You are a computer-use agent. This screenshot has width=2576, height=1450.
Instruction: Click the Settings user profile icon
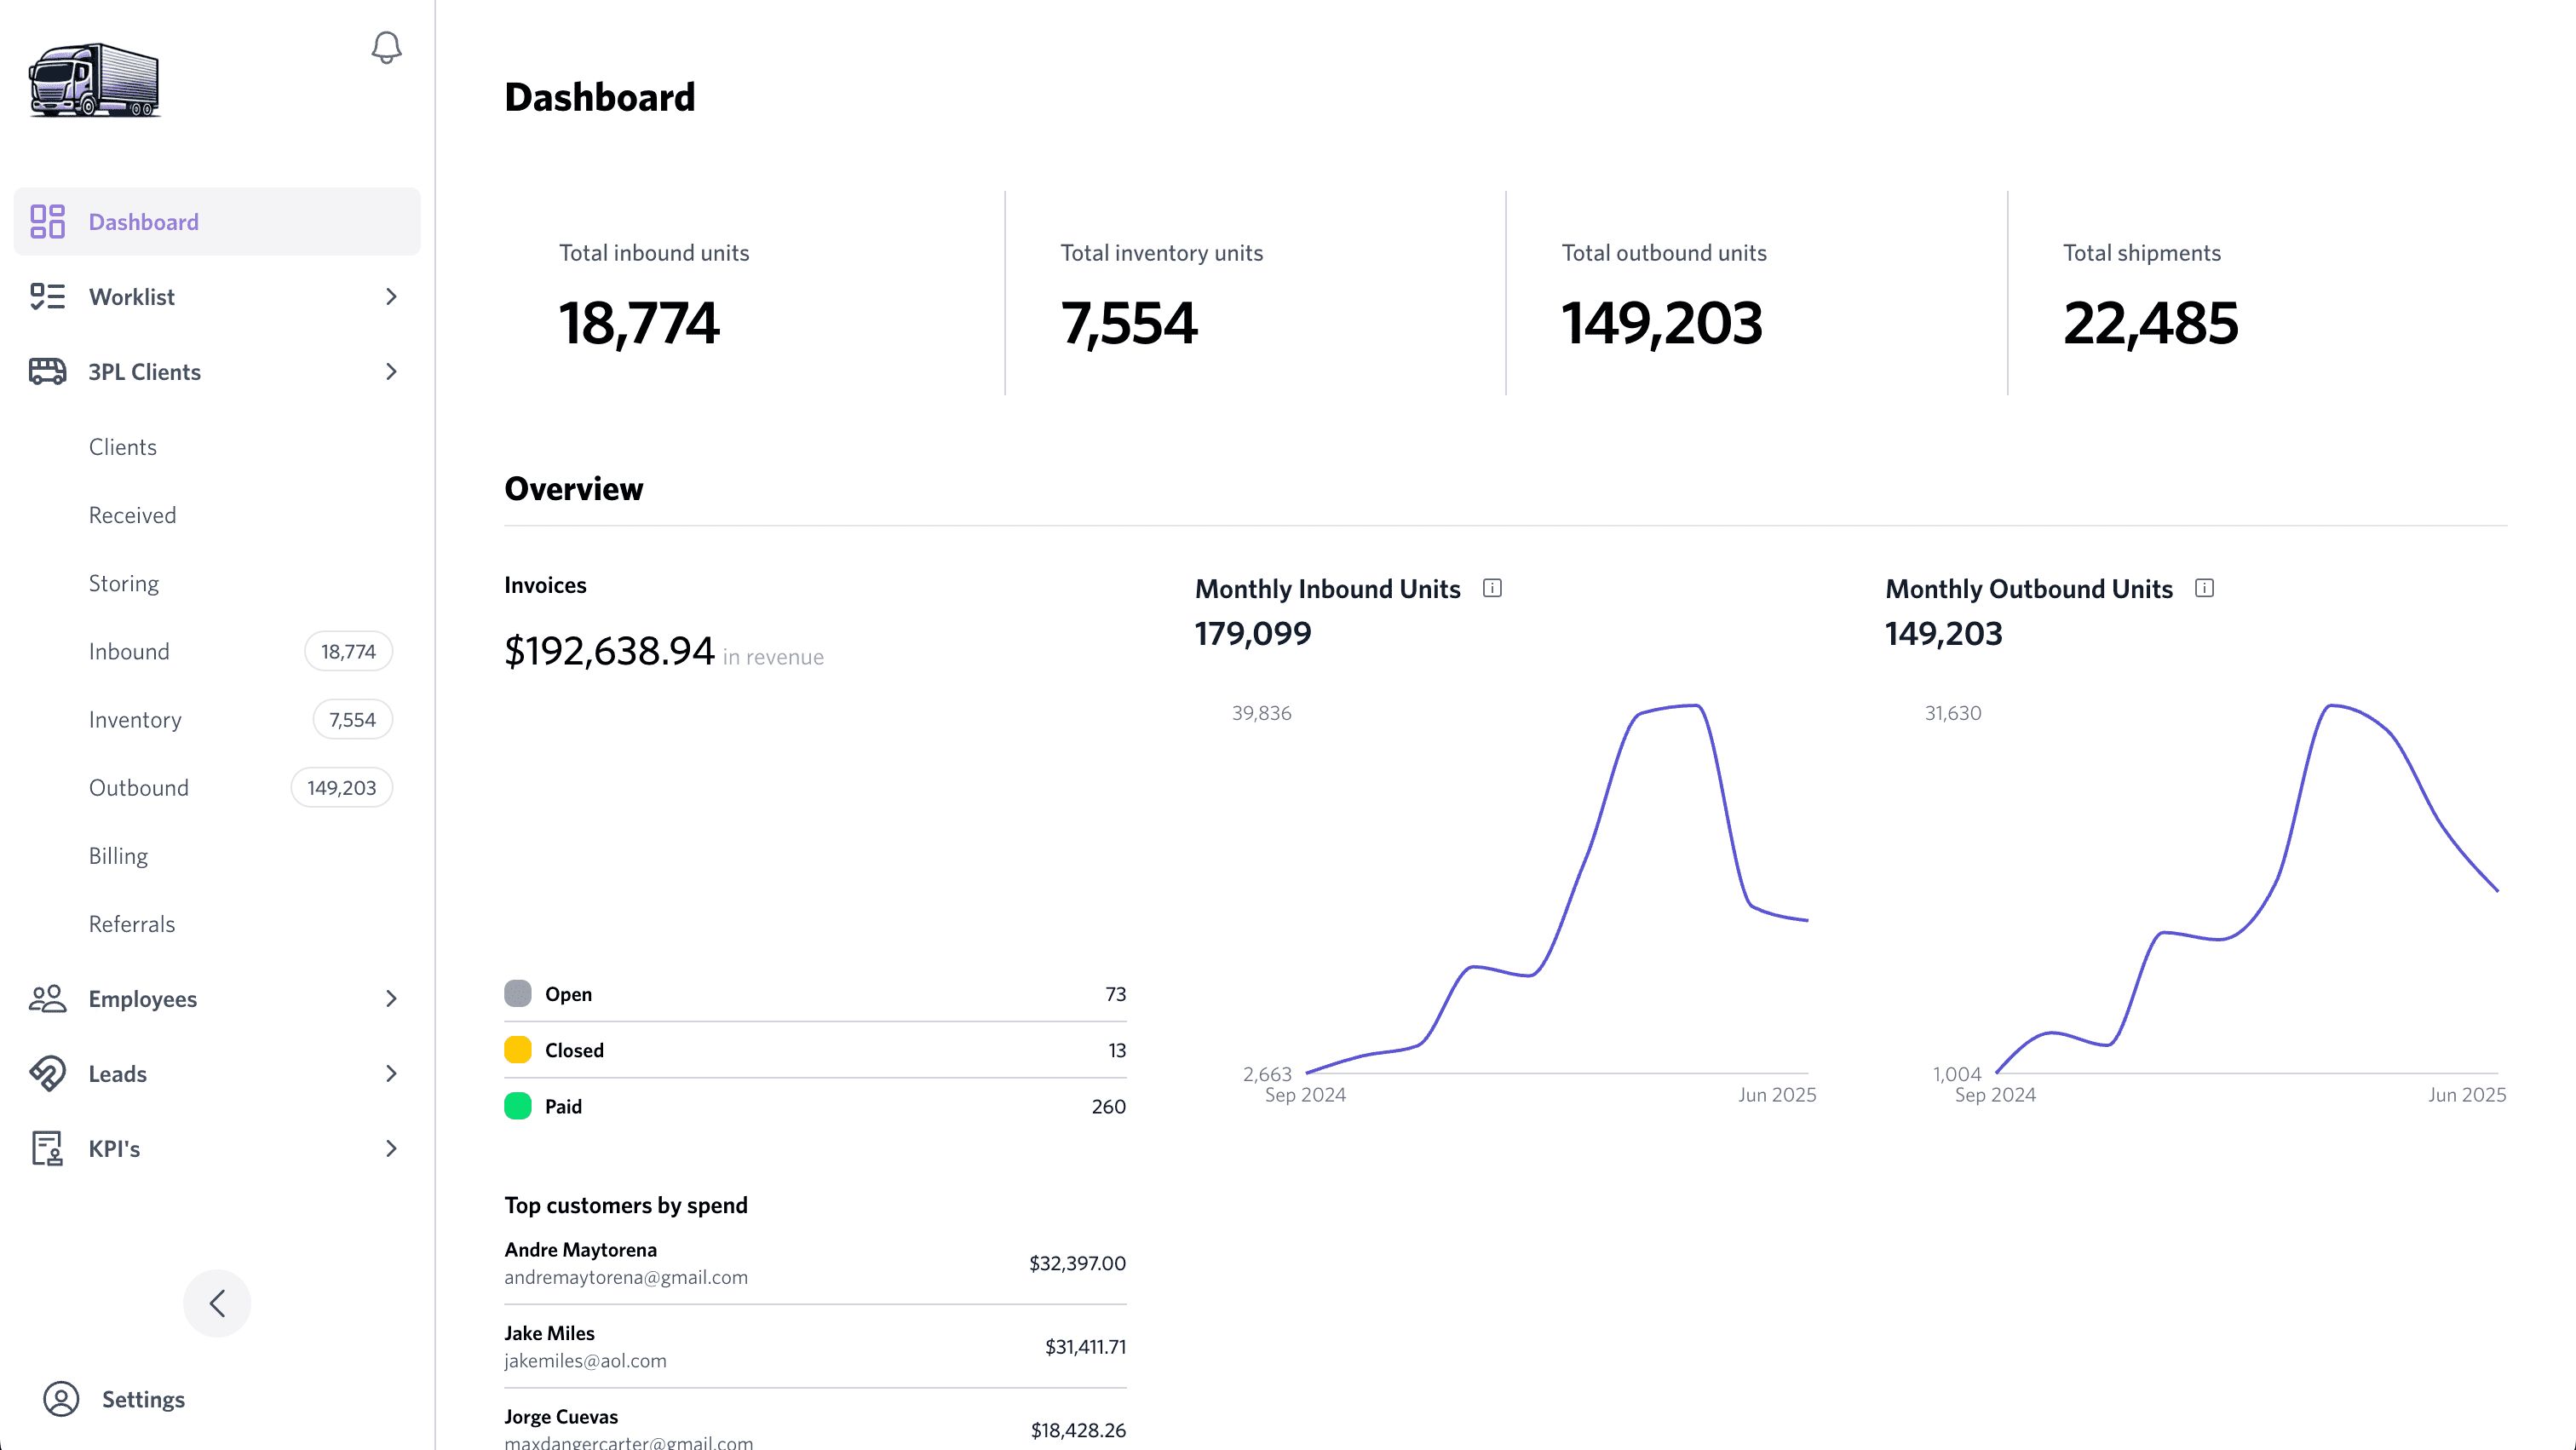61,1398
